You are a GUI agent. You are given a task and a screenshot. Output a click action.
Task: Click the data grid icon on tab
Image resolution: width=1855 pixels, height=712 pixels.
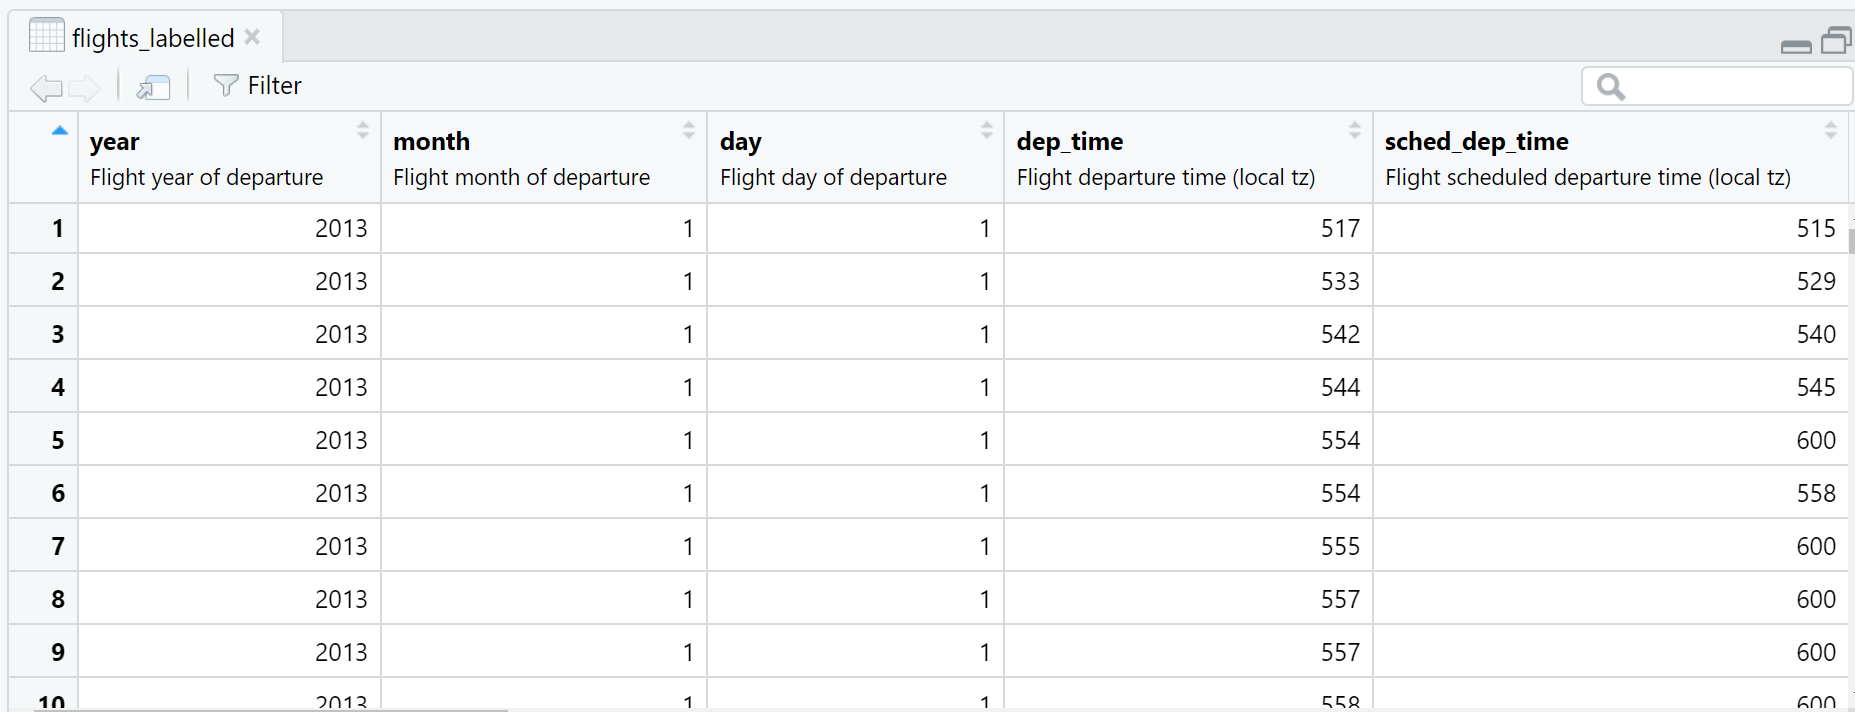tap(47, 36)
